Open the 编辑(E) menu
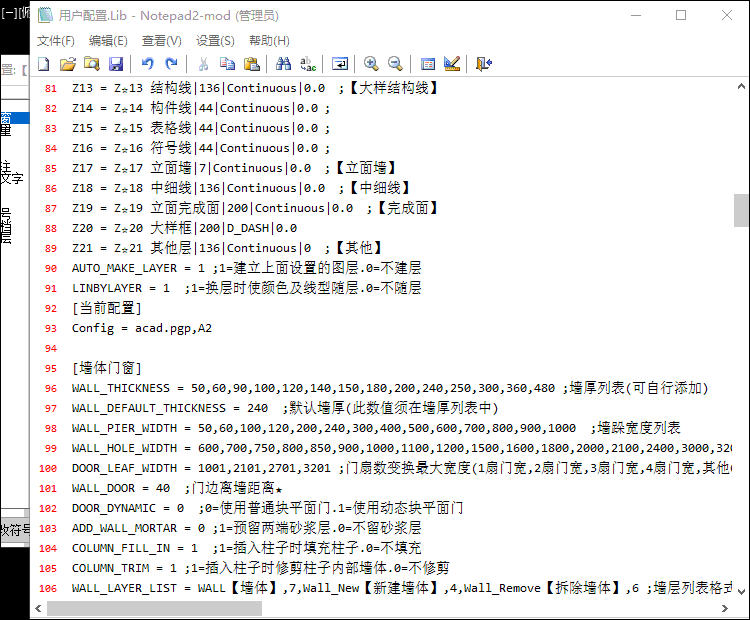The height and width of the screenshot is (620, 750). point(108,41)
